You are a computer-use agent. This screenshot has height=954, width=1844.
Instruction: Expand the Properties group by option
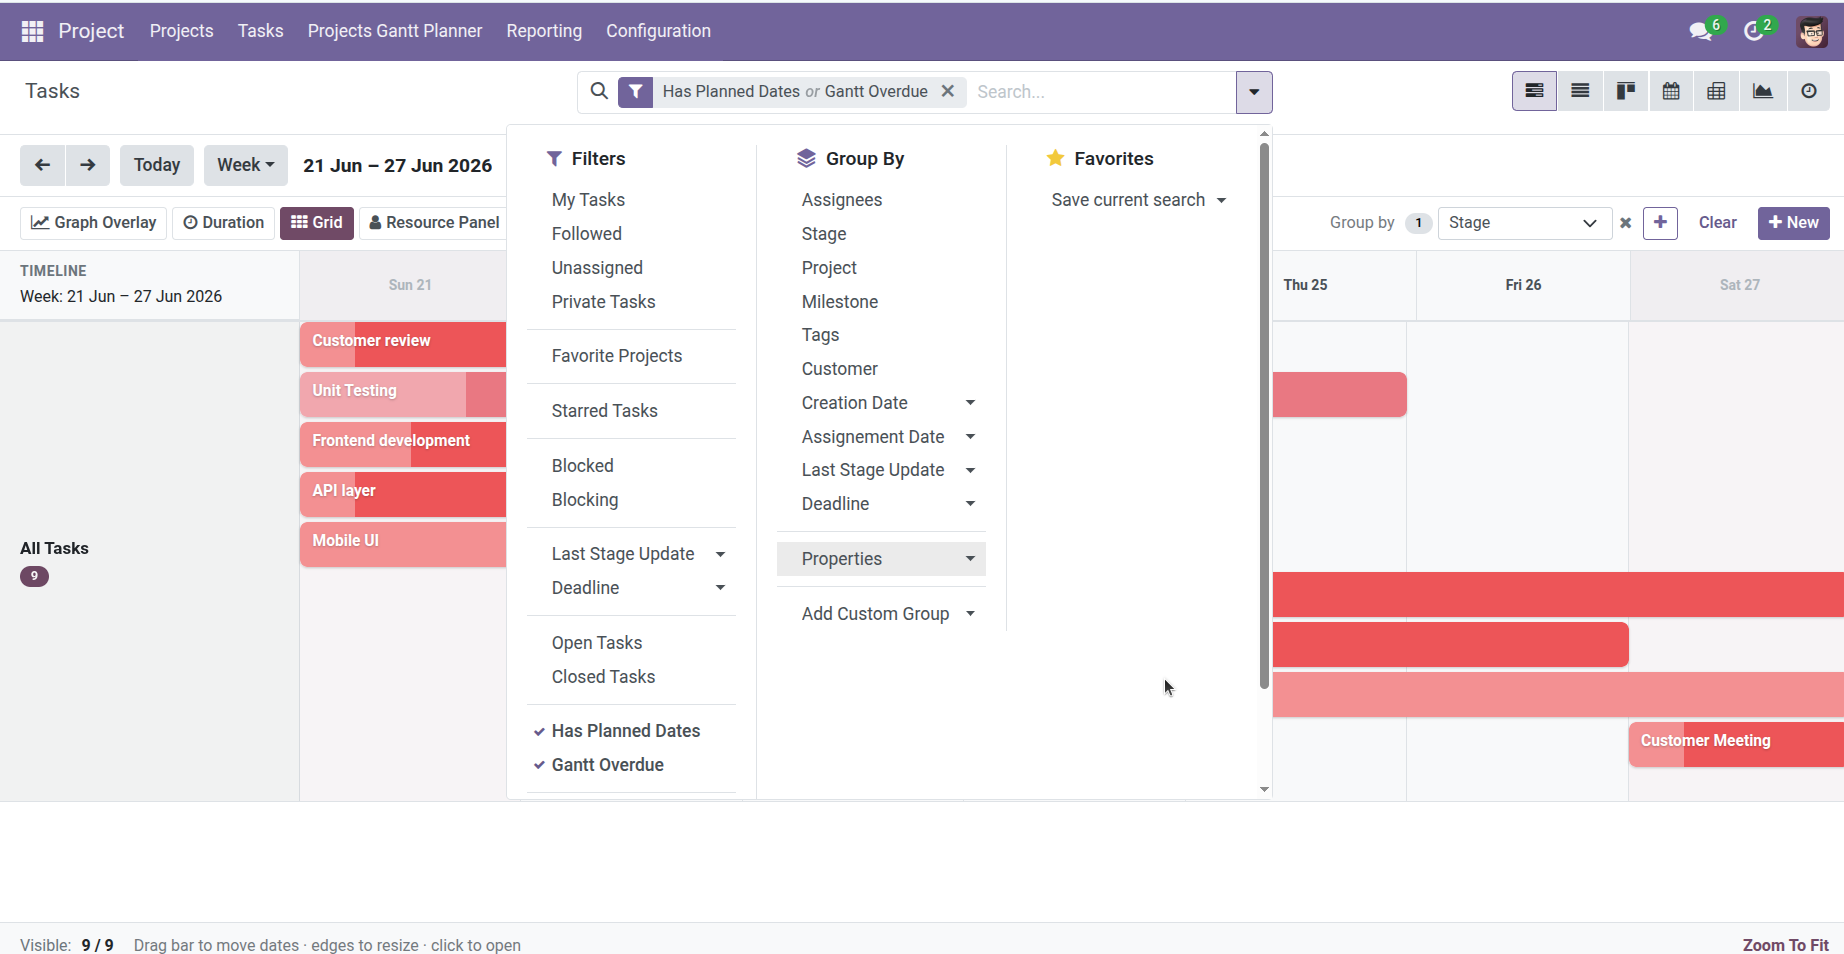[881, 559]
